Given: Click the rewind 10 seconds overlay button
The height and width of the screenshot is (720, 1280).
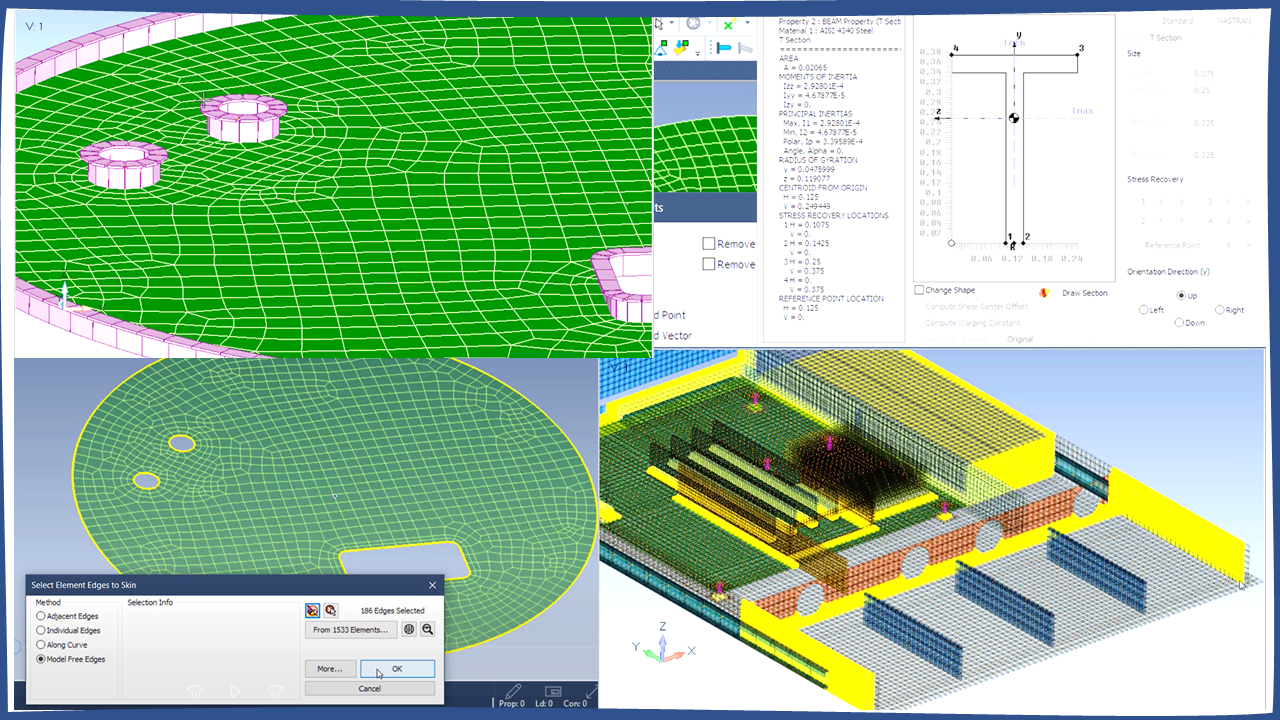Looking at the screenshot, I should 197,691.
